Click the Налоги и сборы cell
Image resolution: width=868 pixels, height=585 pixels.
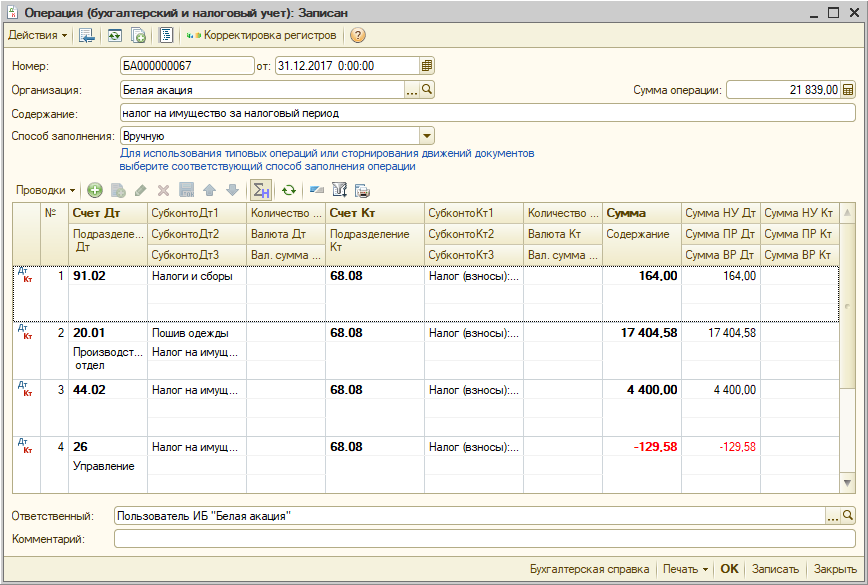[x=197, y=276]
